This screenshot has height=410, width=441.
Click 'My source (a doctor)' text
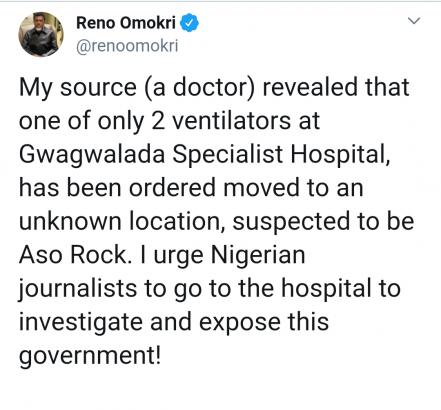tap(137, 88)
